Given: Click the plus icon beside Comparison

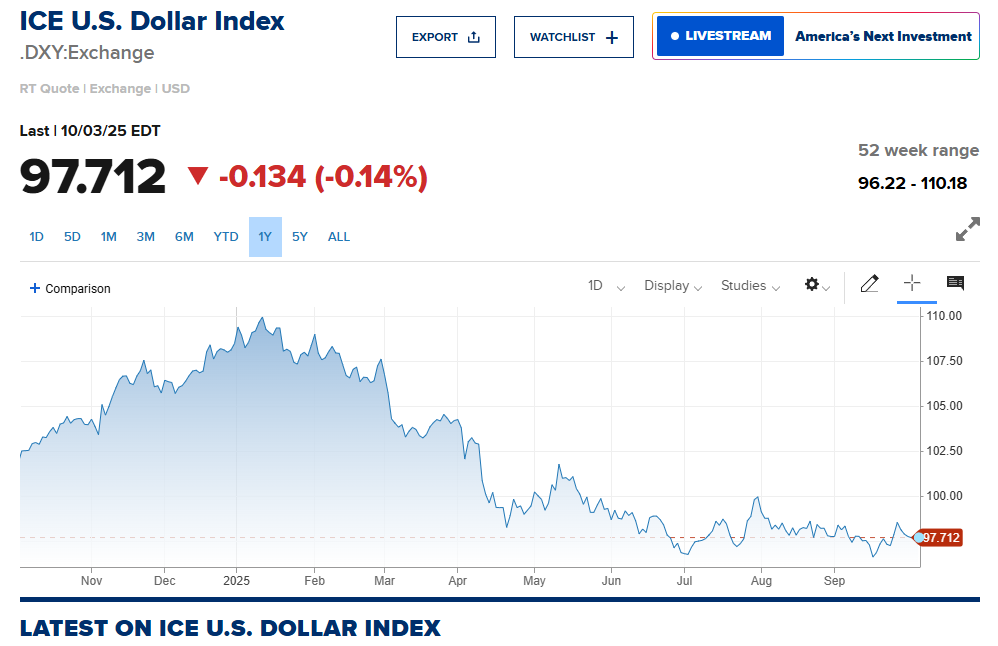Looking at the screenshot, I should 35,288.
